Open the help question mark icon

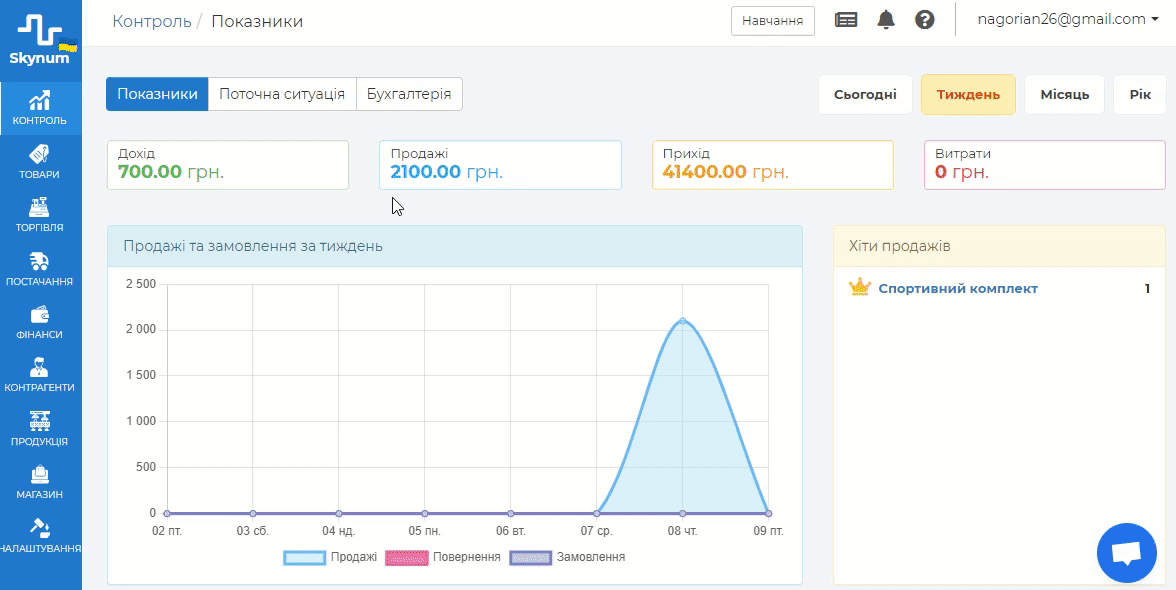pos(925,20)
